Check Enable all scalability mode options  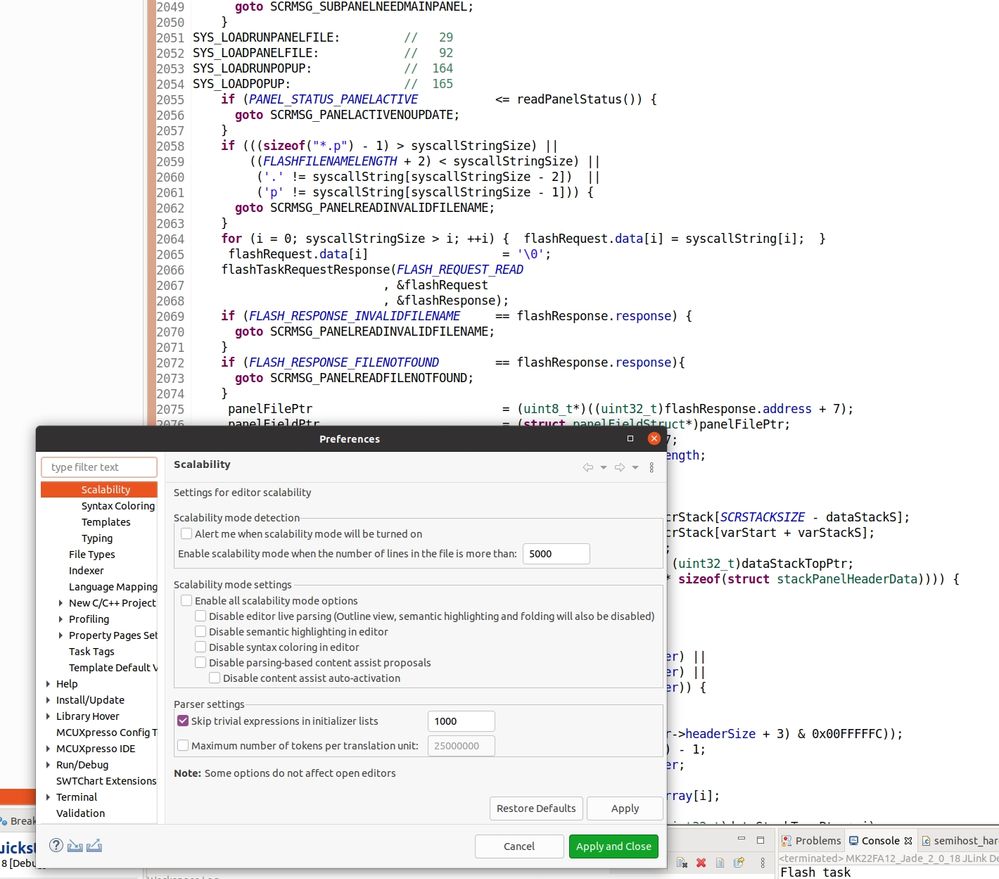tap(186, 601)
